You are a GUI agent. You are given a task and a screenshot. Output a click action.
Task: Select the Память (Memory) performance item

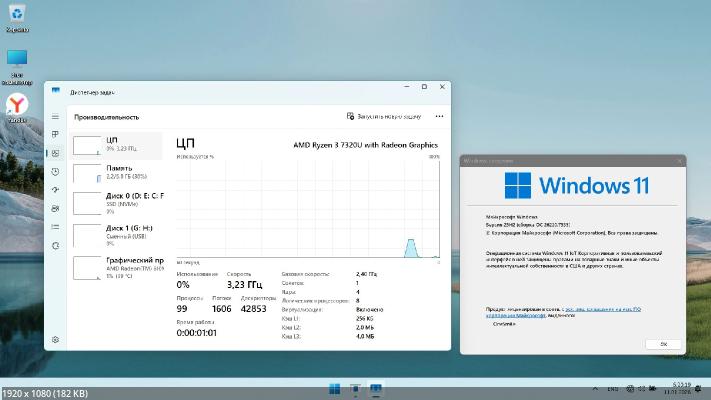coord(118,173)
